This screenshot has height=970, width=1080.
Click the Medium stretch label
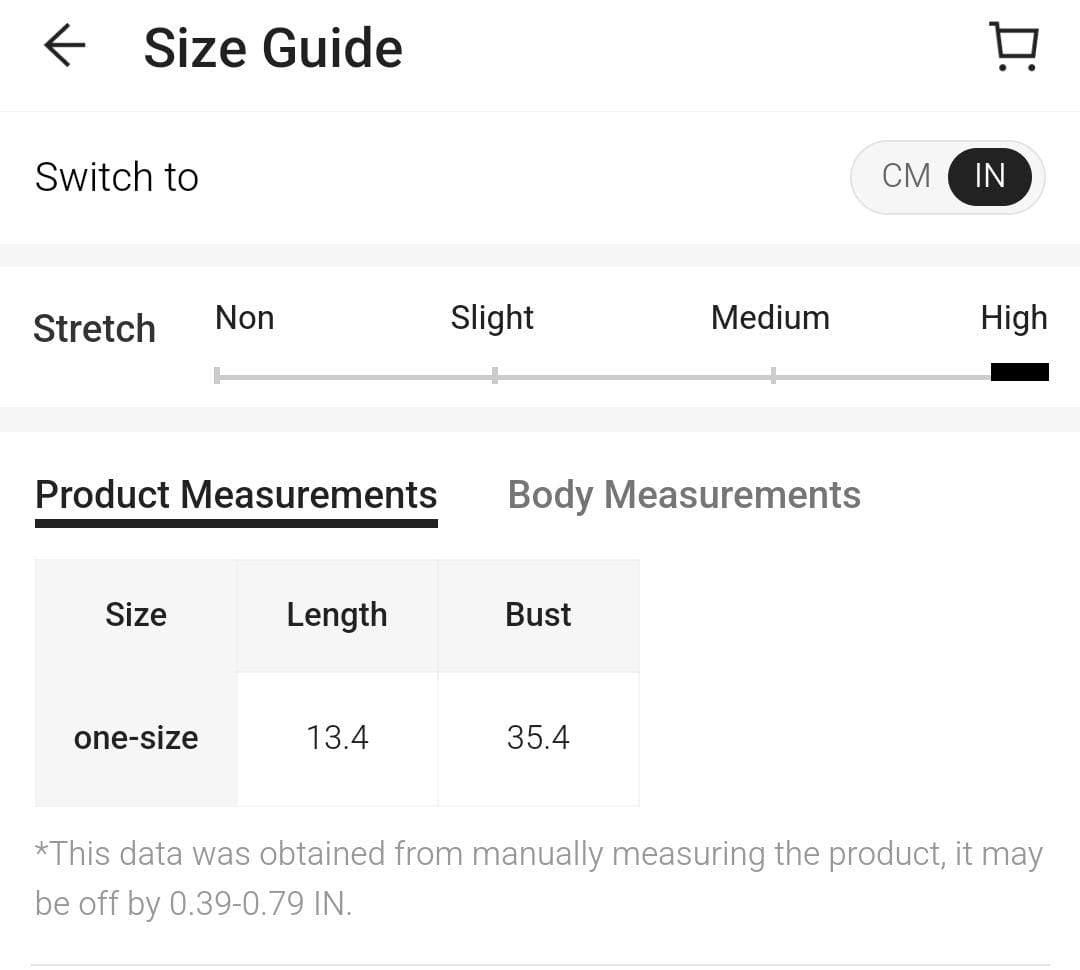(770, 318)
